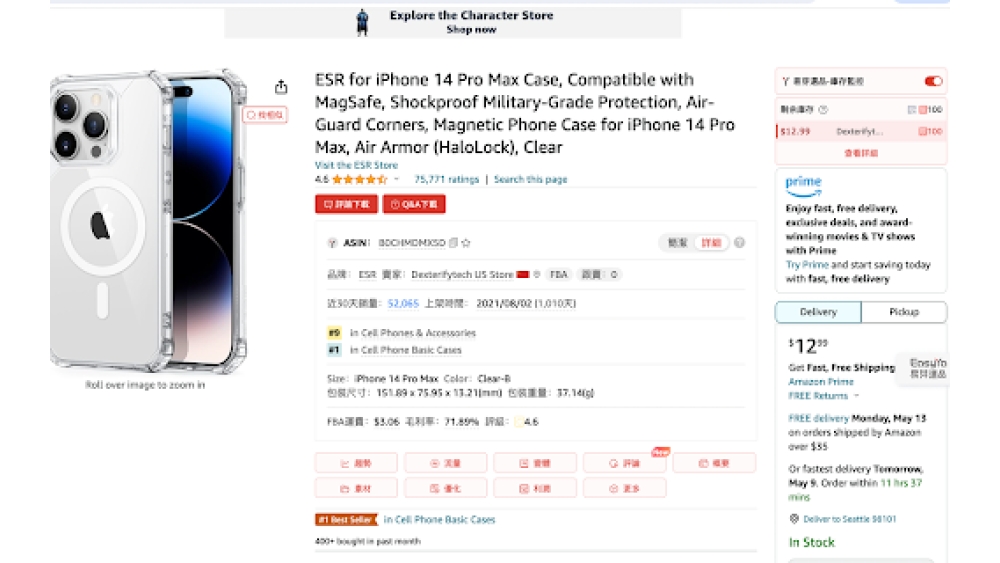The width and height of the screenshot is (1000, 563).
Task: Click the share icon beside product image
Action: pos(281,87)
